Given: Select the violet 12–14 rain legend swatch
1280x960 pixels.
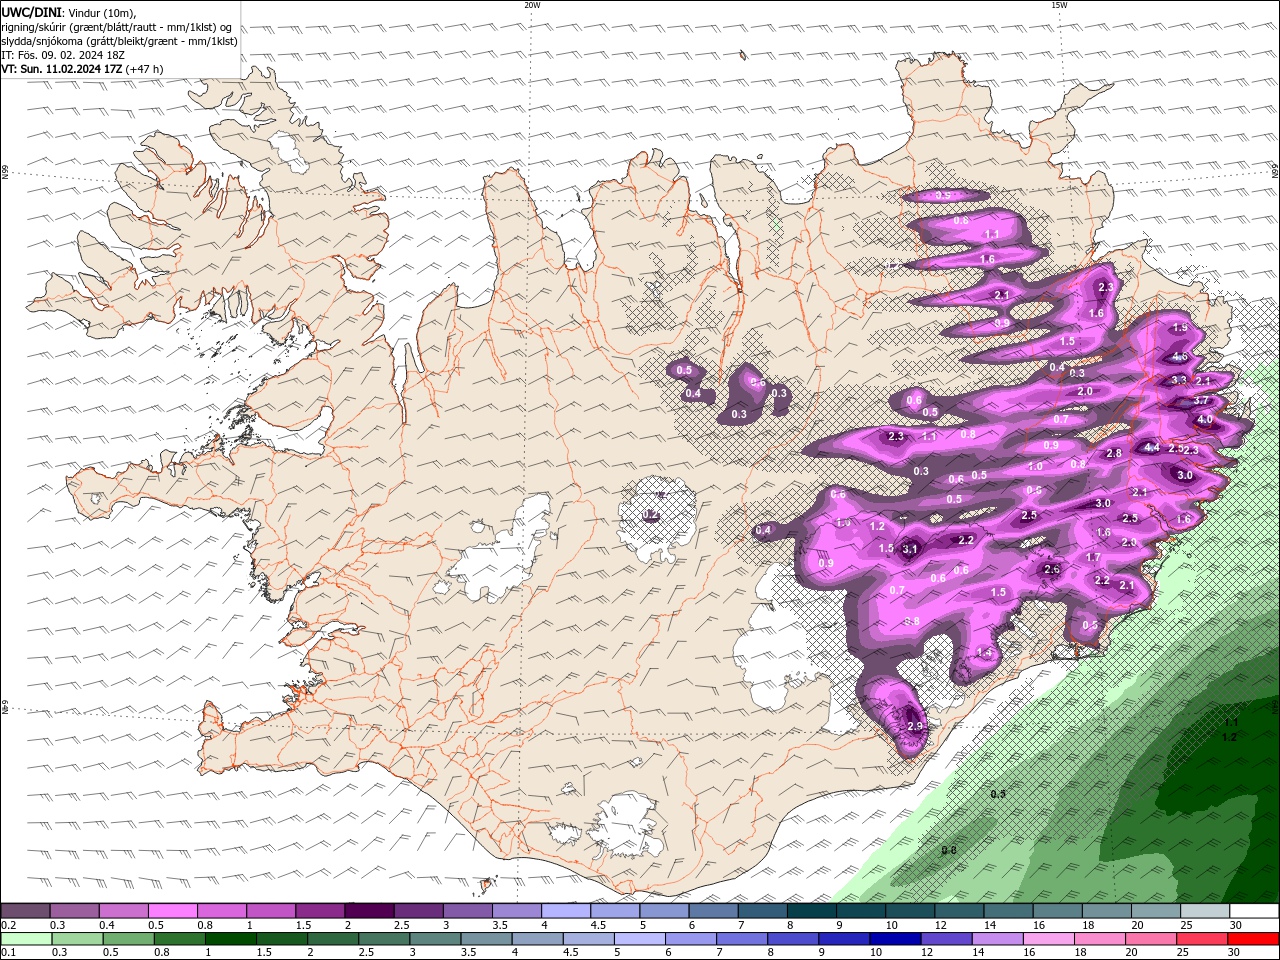Looking at the screenshot, I should (946, 939).
